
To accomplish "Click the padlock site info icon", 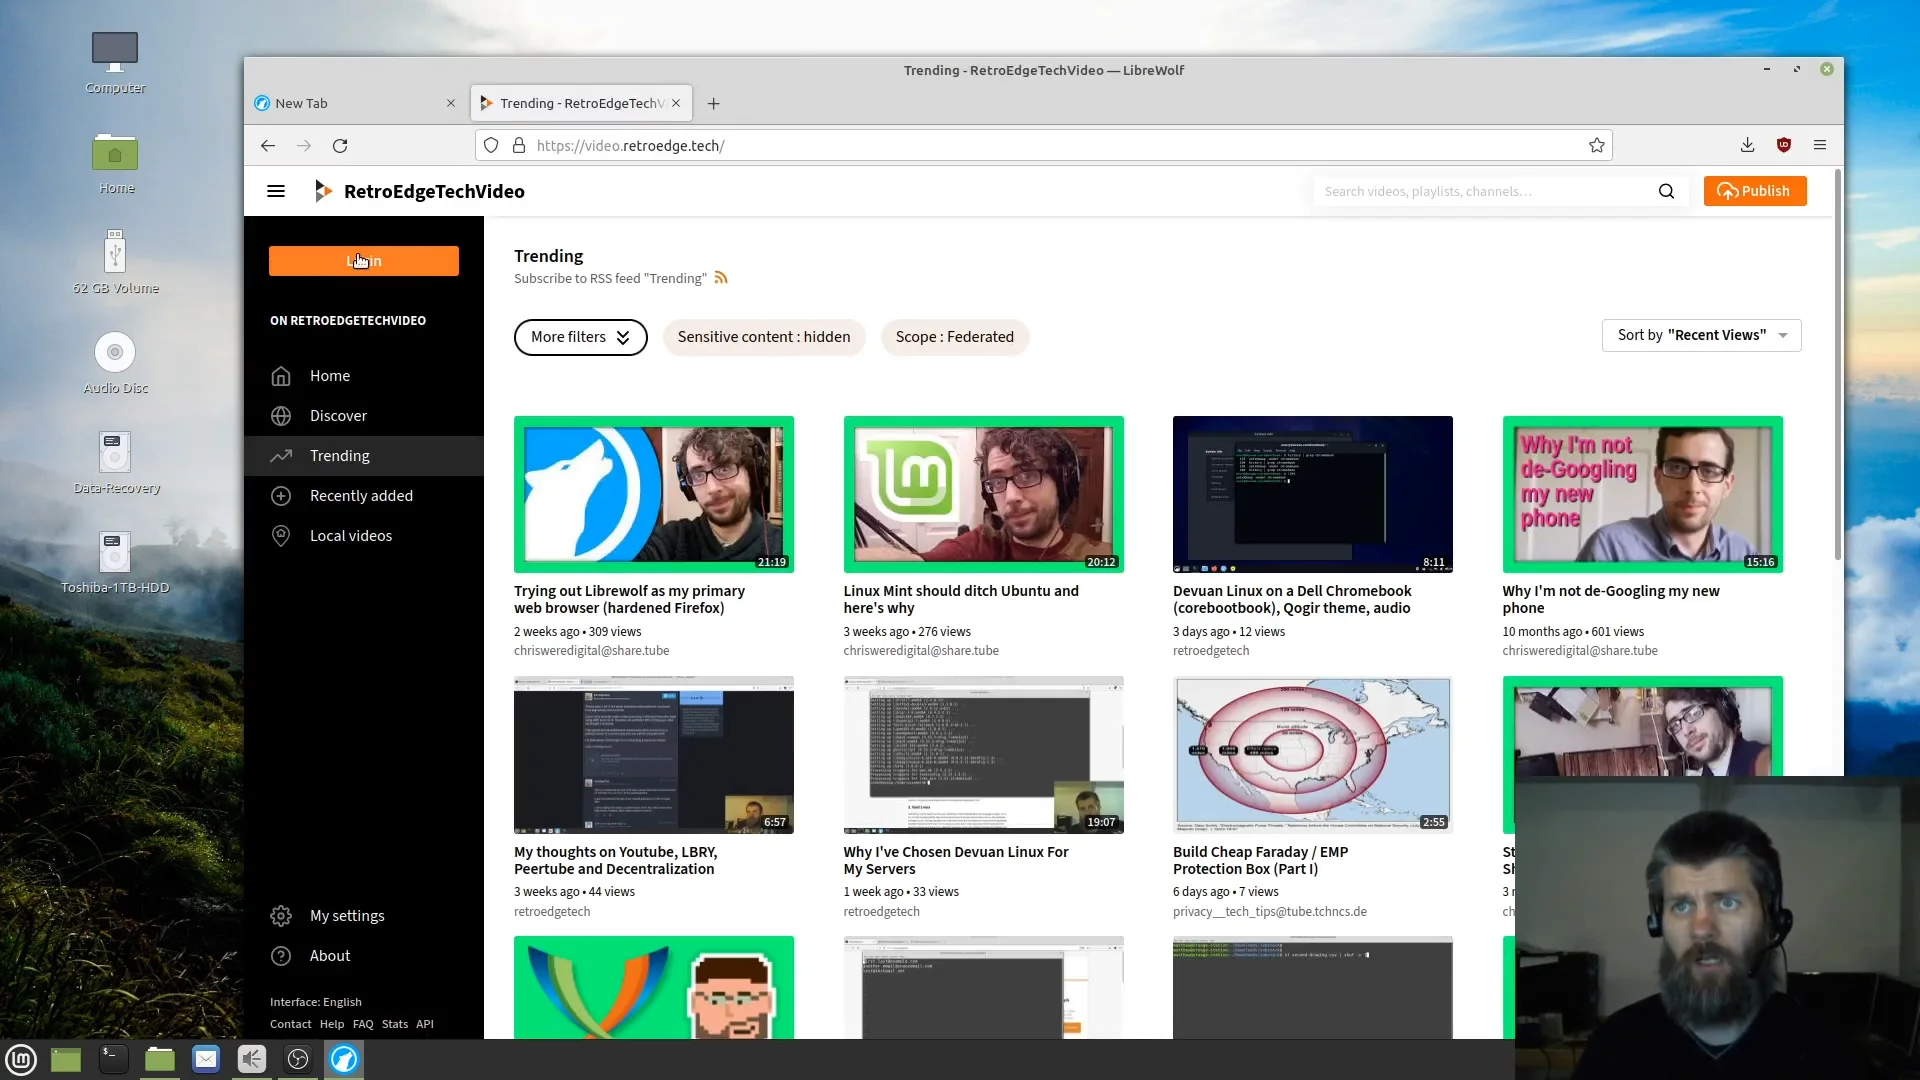I will [519, 146].
